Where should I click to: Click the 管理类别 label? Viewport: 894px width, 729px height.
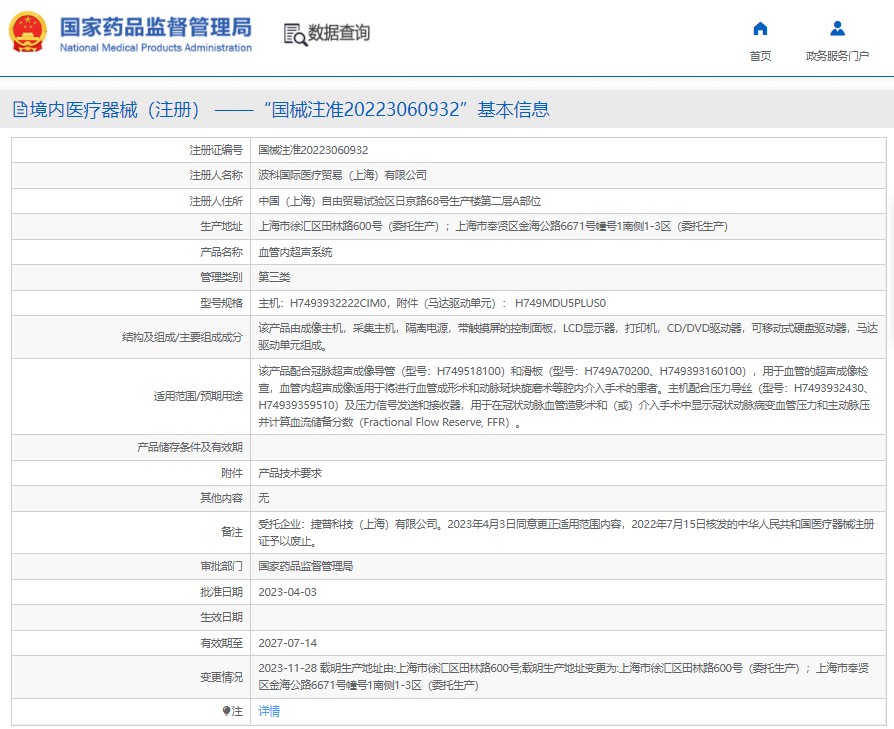(x=221, y=277)
